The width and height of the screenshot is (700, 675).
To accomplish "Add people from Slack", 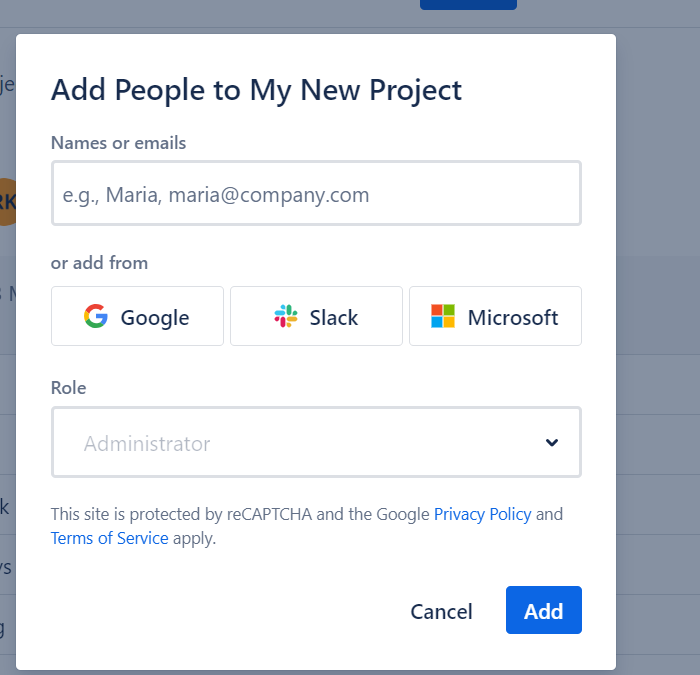I will (316, 317).
